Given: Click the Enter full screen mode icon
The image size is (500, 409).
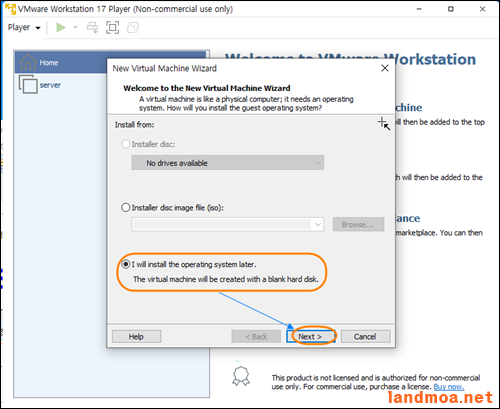Looking at the screenshot, I should pyautogui.click(x=112, y=27).
